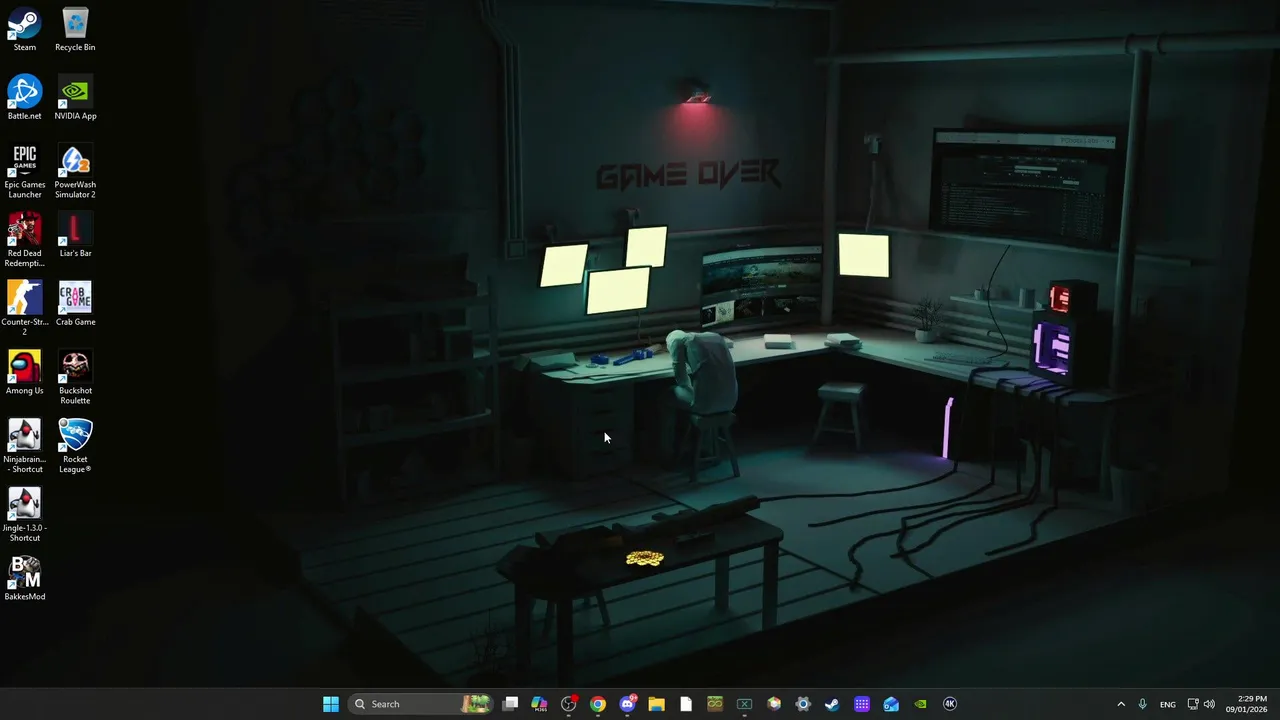Select the Jingle-1.3.0 Shortcut icon
Screen dimensions: 1280x720
(25, 515)
